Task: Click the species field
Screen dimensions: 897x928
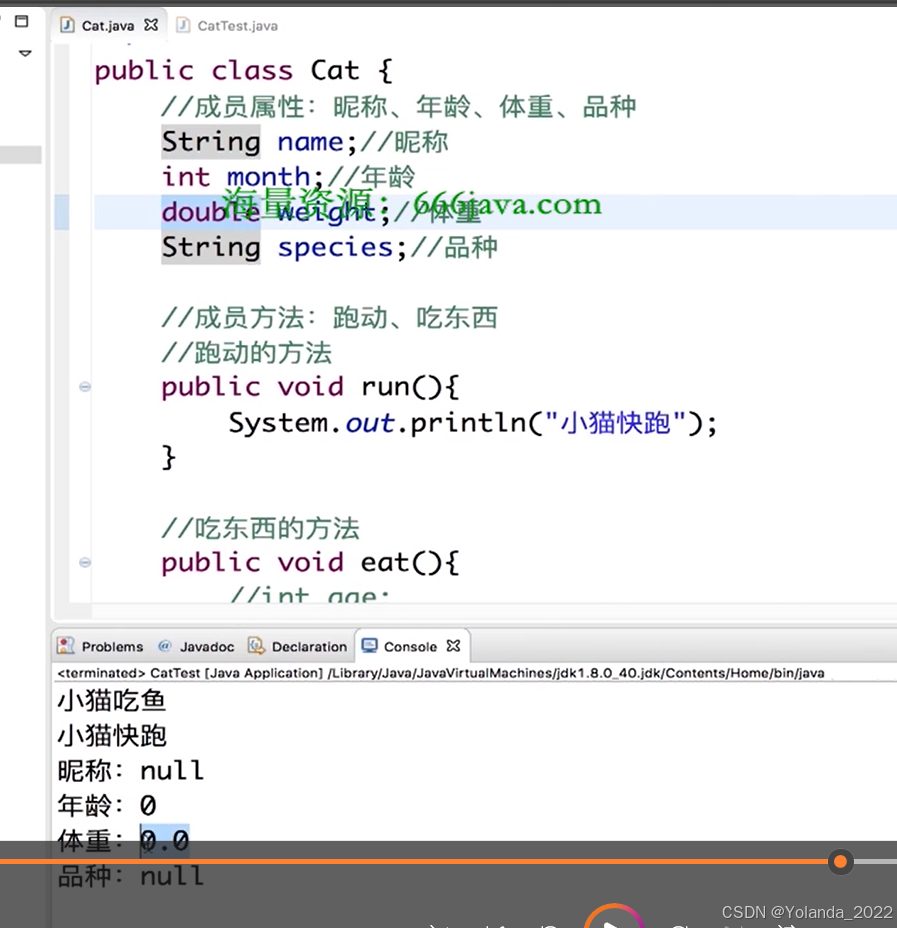Action: (x=335, y=247)
